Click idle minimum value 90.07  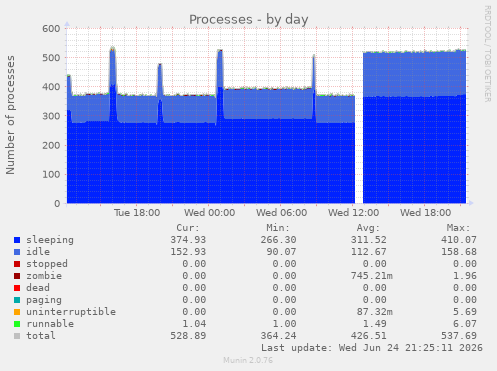point(281,252)
